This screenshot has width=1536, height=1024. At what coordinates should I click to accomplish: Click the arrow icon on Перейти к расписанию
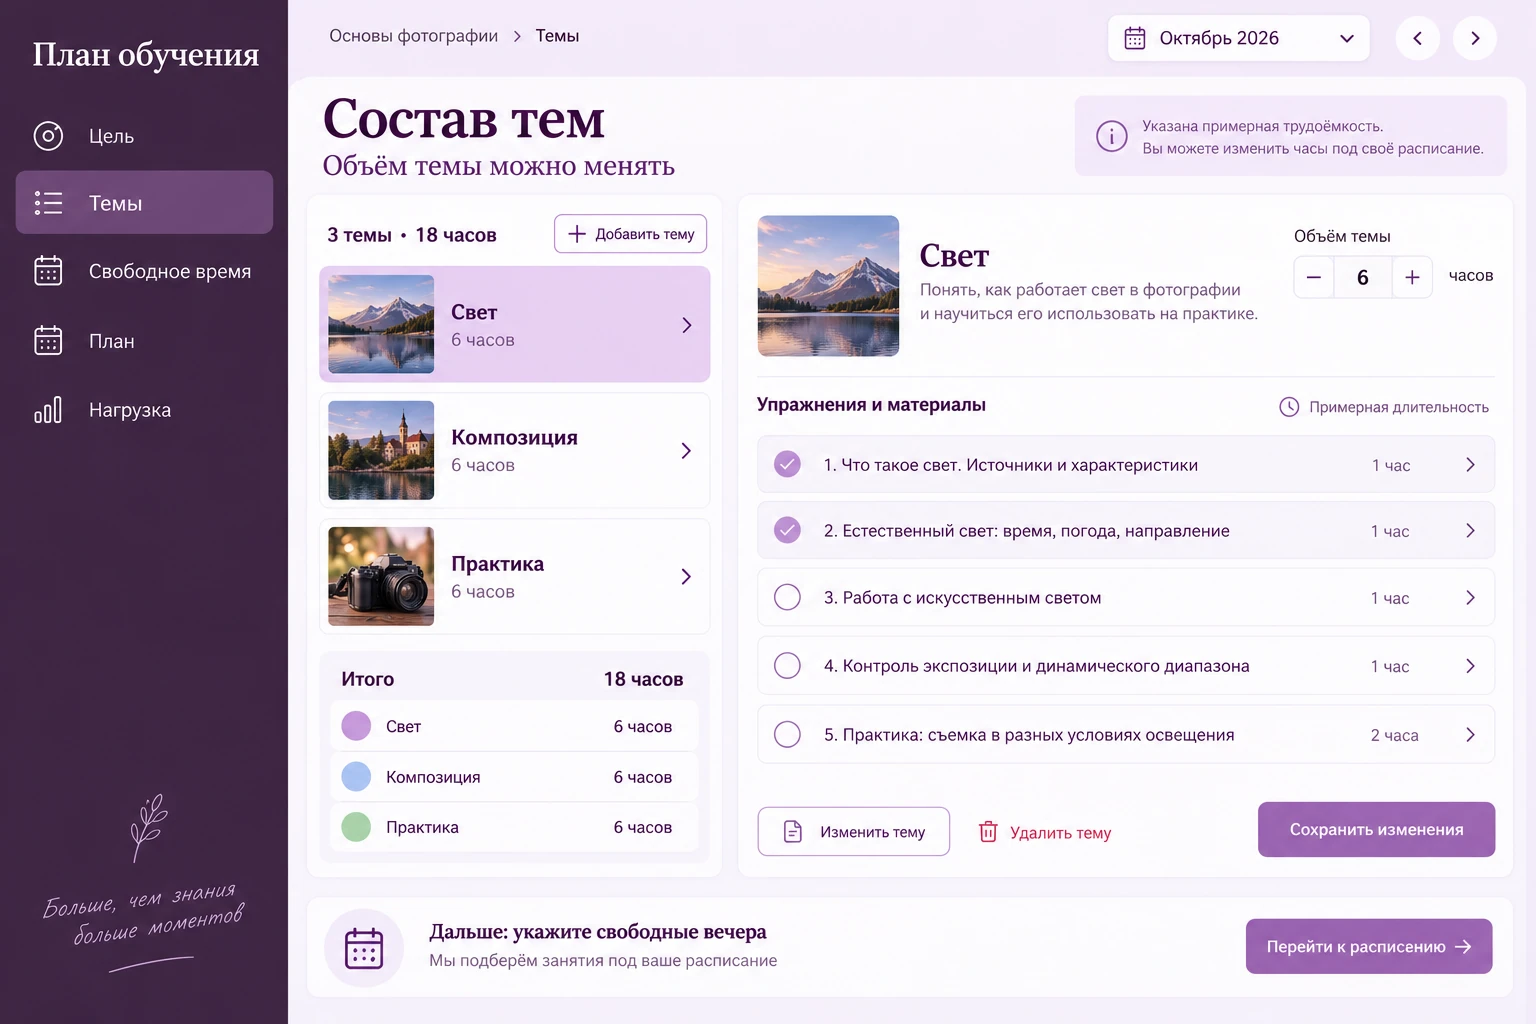click(x=1463, y=946)
